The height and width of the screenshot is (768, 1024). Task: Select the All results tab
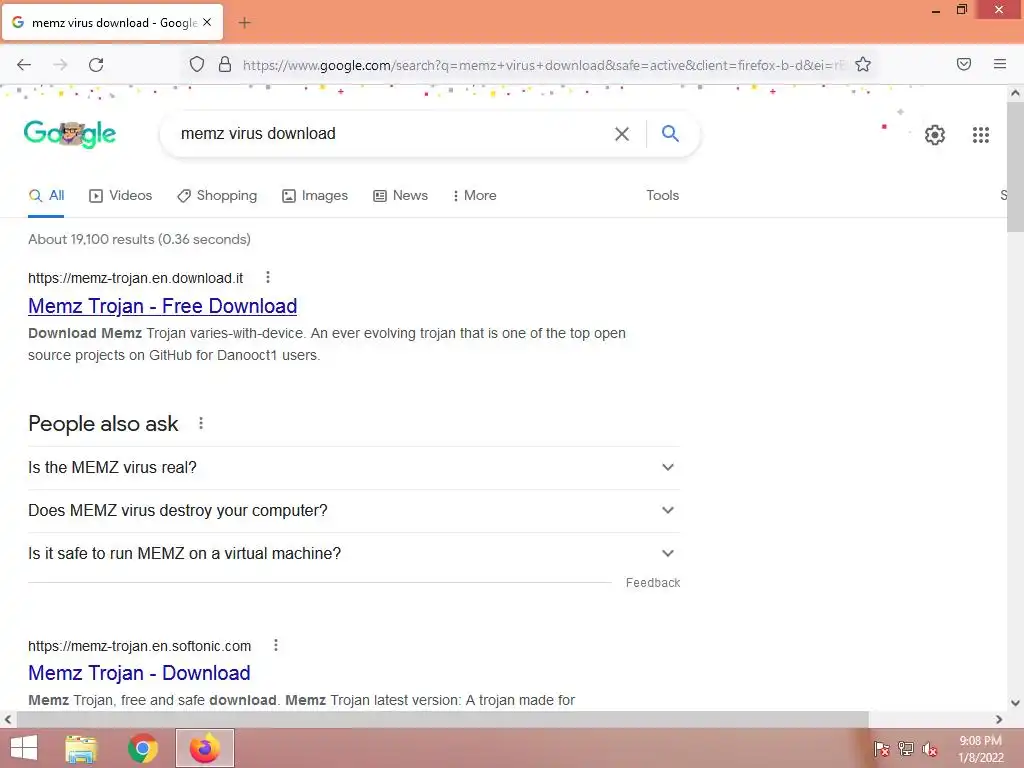click(46, 195)
